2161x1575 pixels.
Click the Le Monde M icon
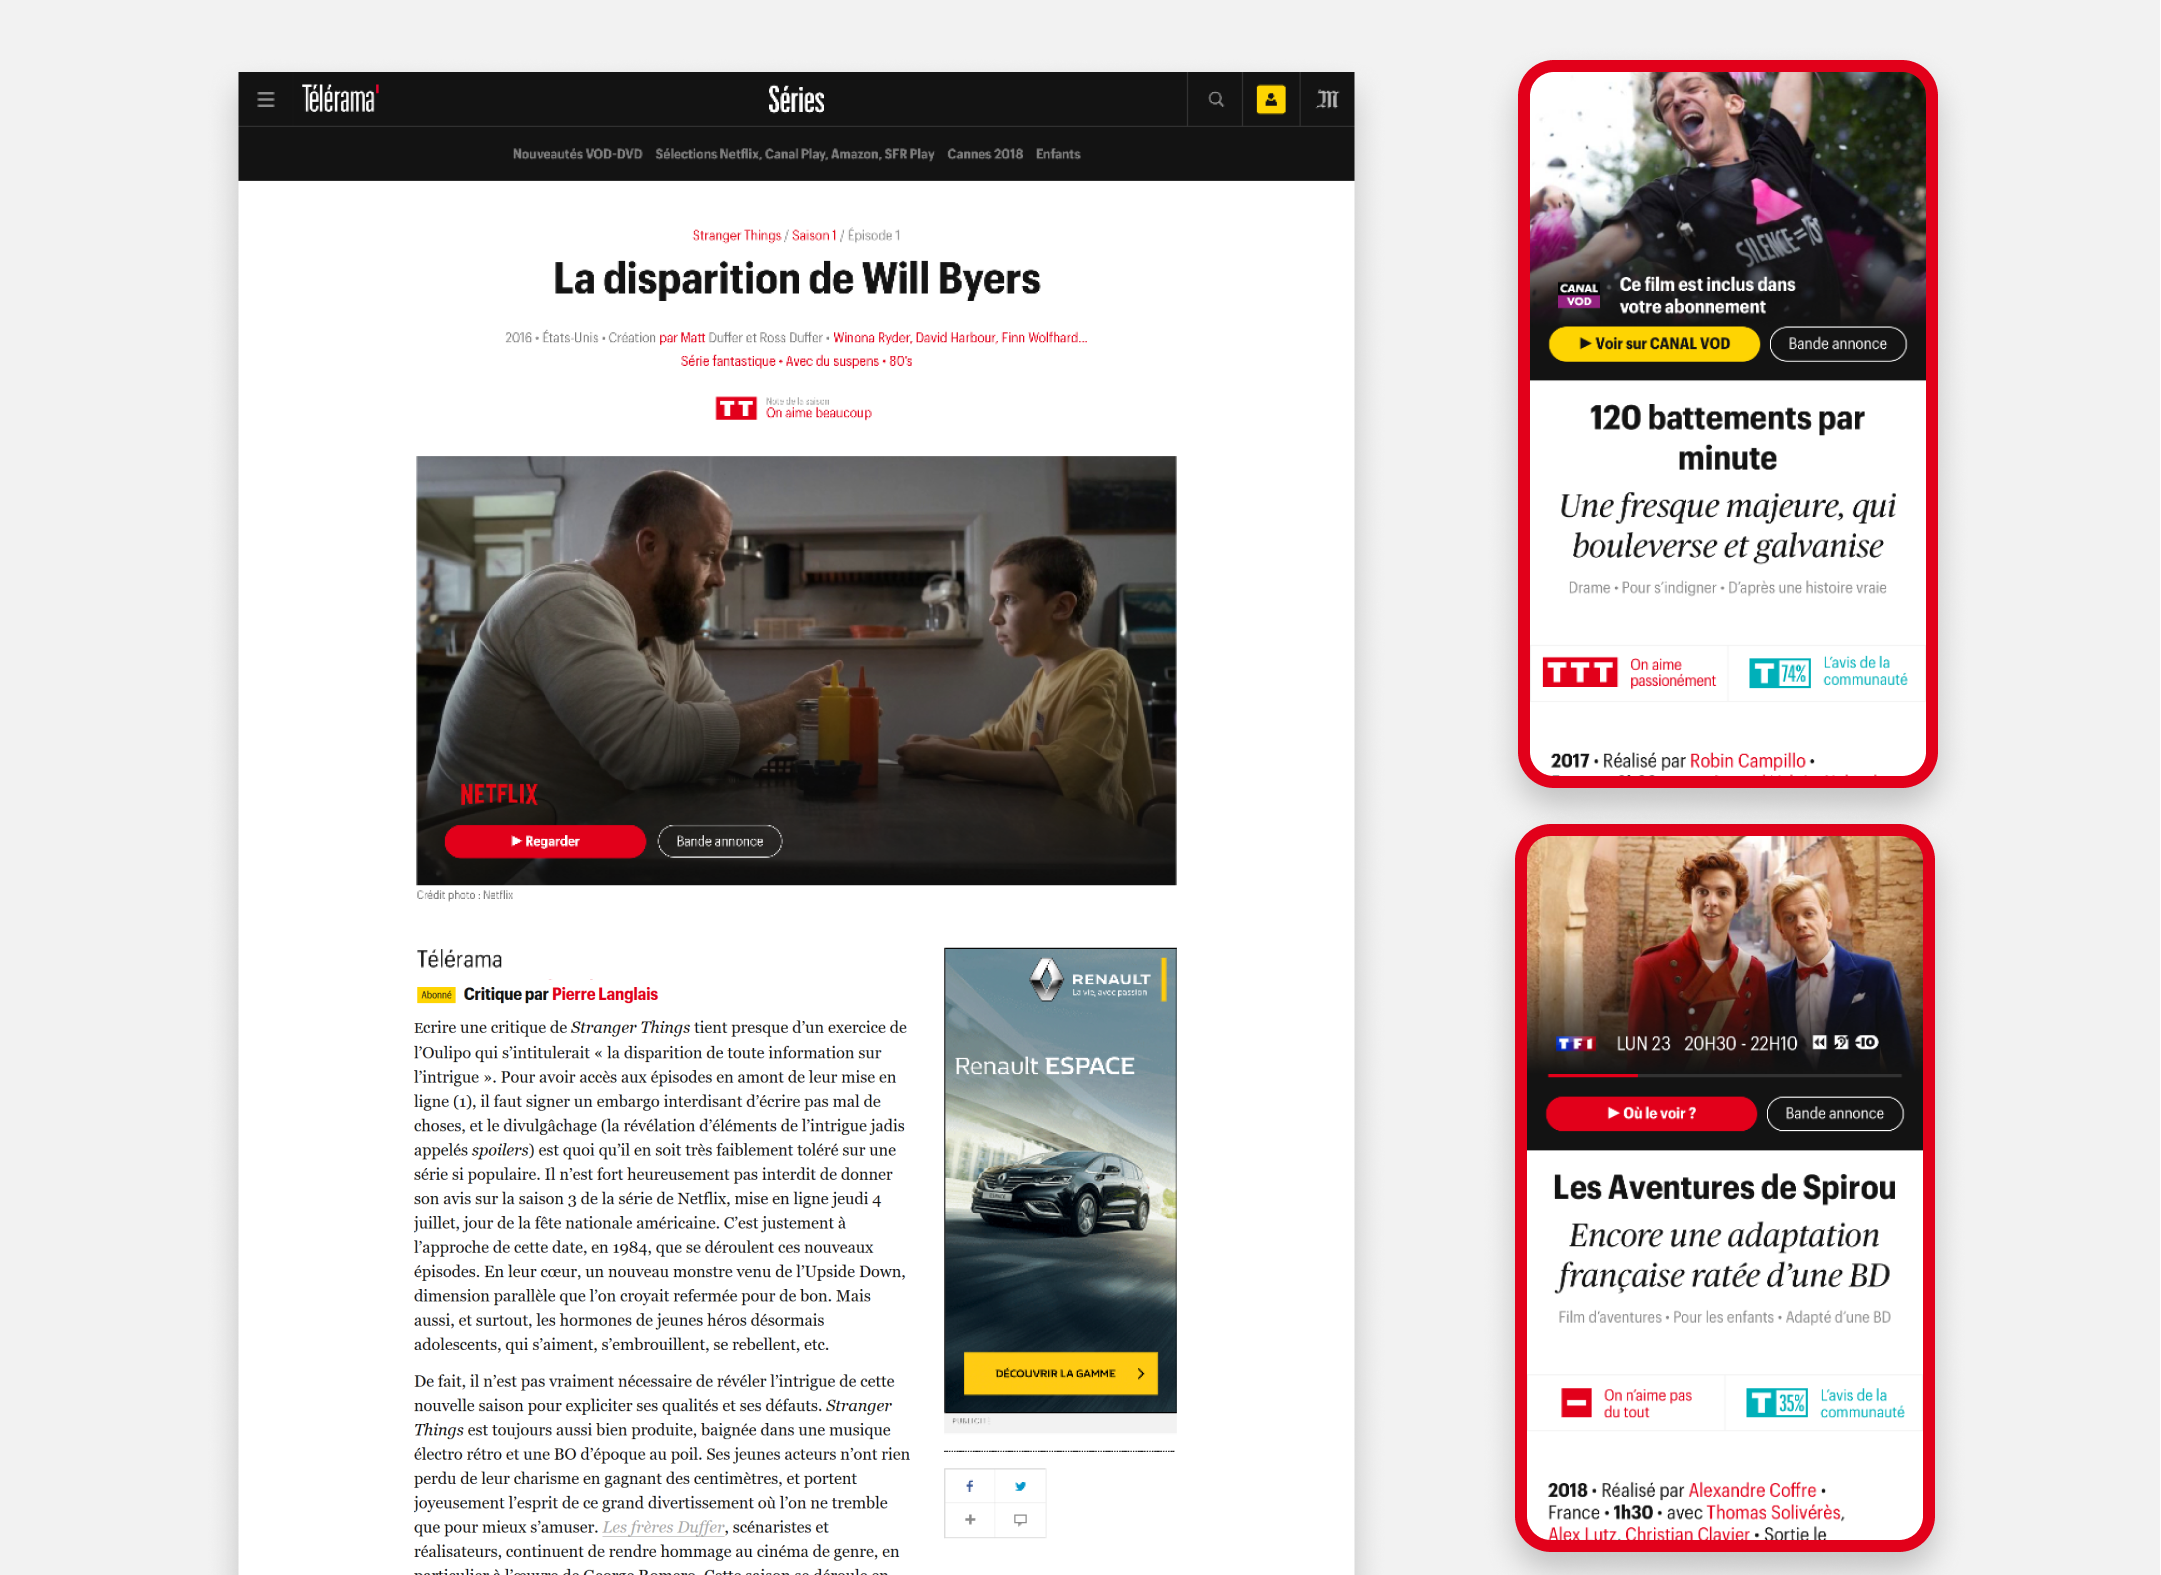pyautogui.click(x=1327, y=100)
